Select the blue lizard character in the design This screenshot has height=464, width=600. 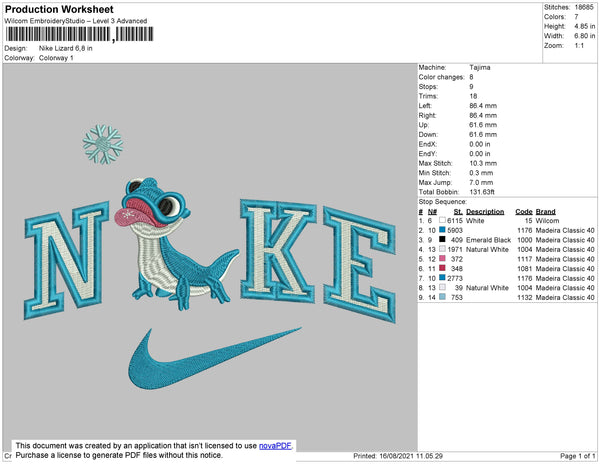[176, 243]
